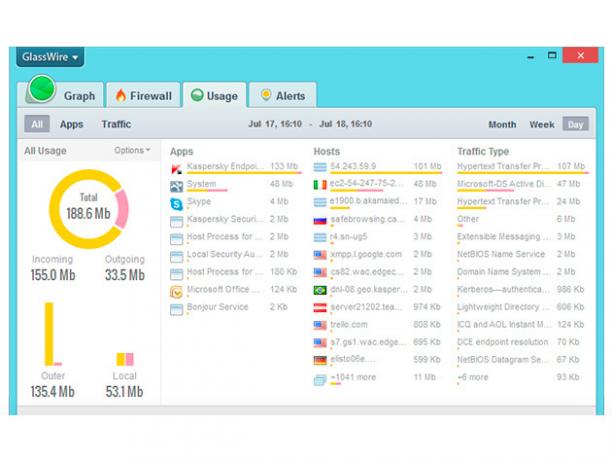The width and height of the screenshot is (612, 460).
Task: Click the German flag beside elisto06e host
Action: click(320, 361)
